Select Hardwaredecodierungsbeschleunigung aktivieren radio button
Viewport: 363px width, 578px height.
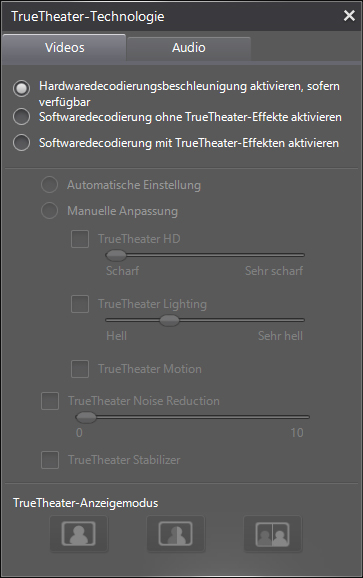(21, 88)
